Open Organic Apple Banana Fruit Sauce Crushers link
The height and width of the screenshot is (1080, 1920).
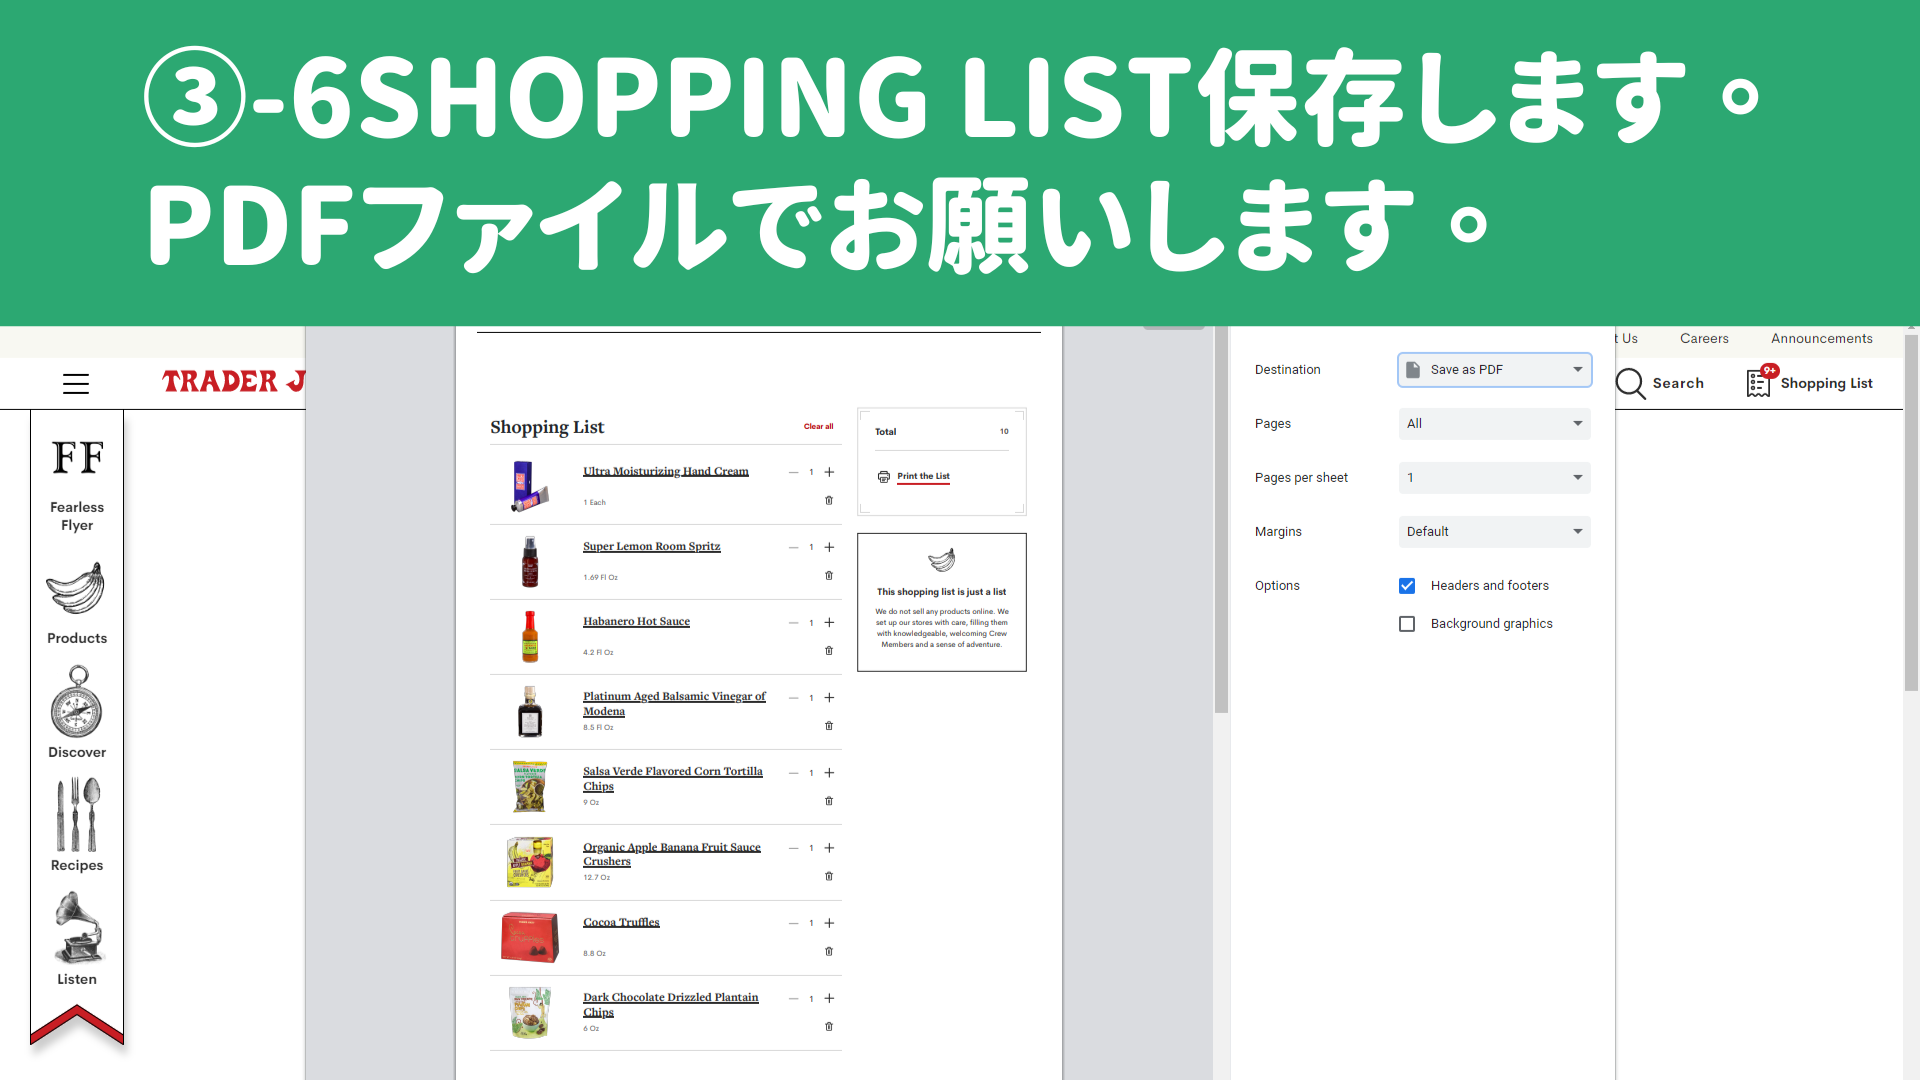tap(671, 854)
